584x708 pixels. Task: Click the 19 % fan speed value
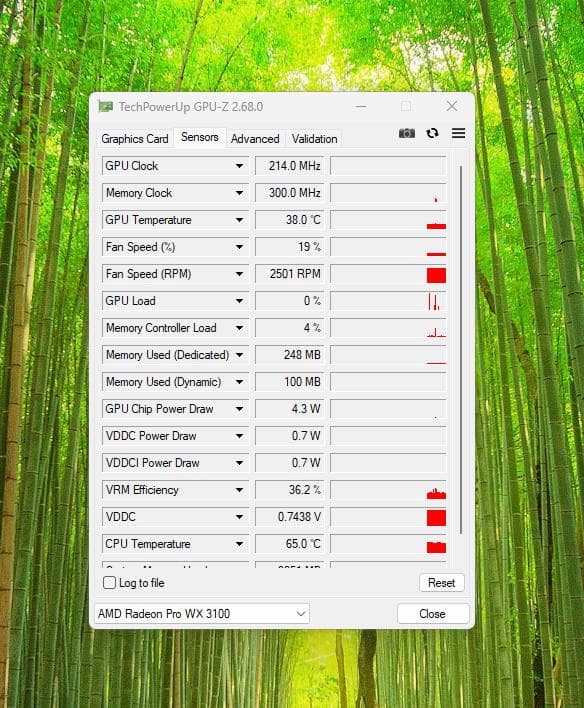290,247
